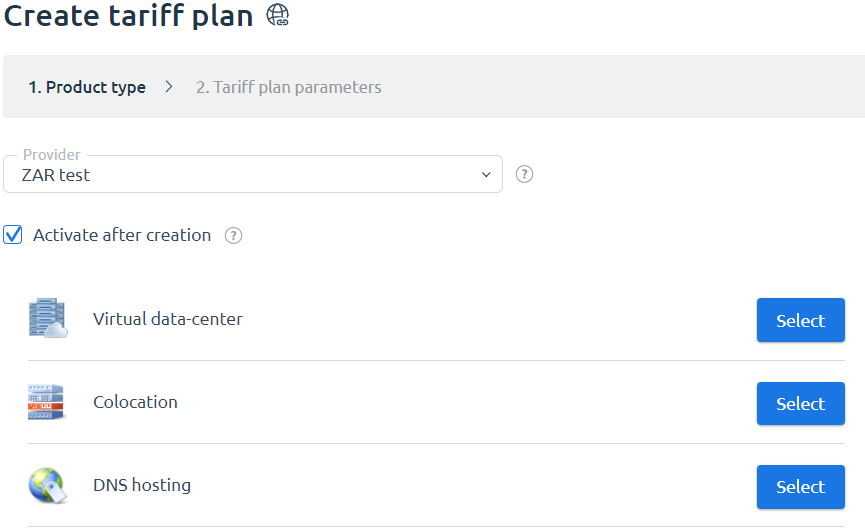
Task: Click the Virtual data-center label
Action: (x=168, y=319)
